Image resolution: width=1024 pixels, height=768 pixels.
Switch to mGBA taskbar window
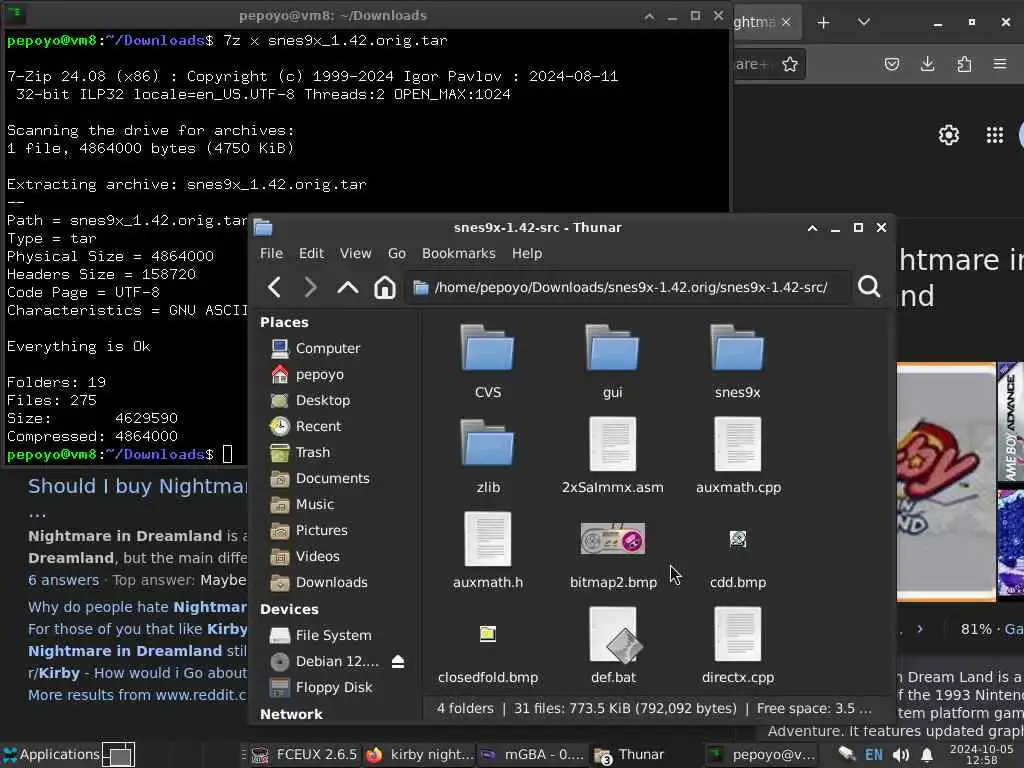point(532,755)
